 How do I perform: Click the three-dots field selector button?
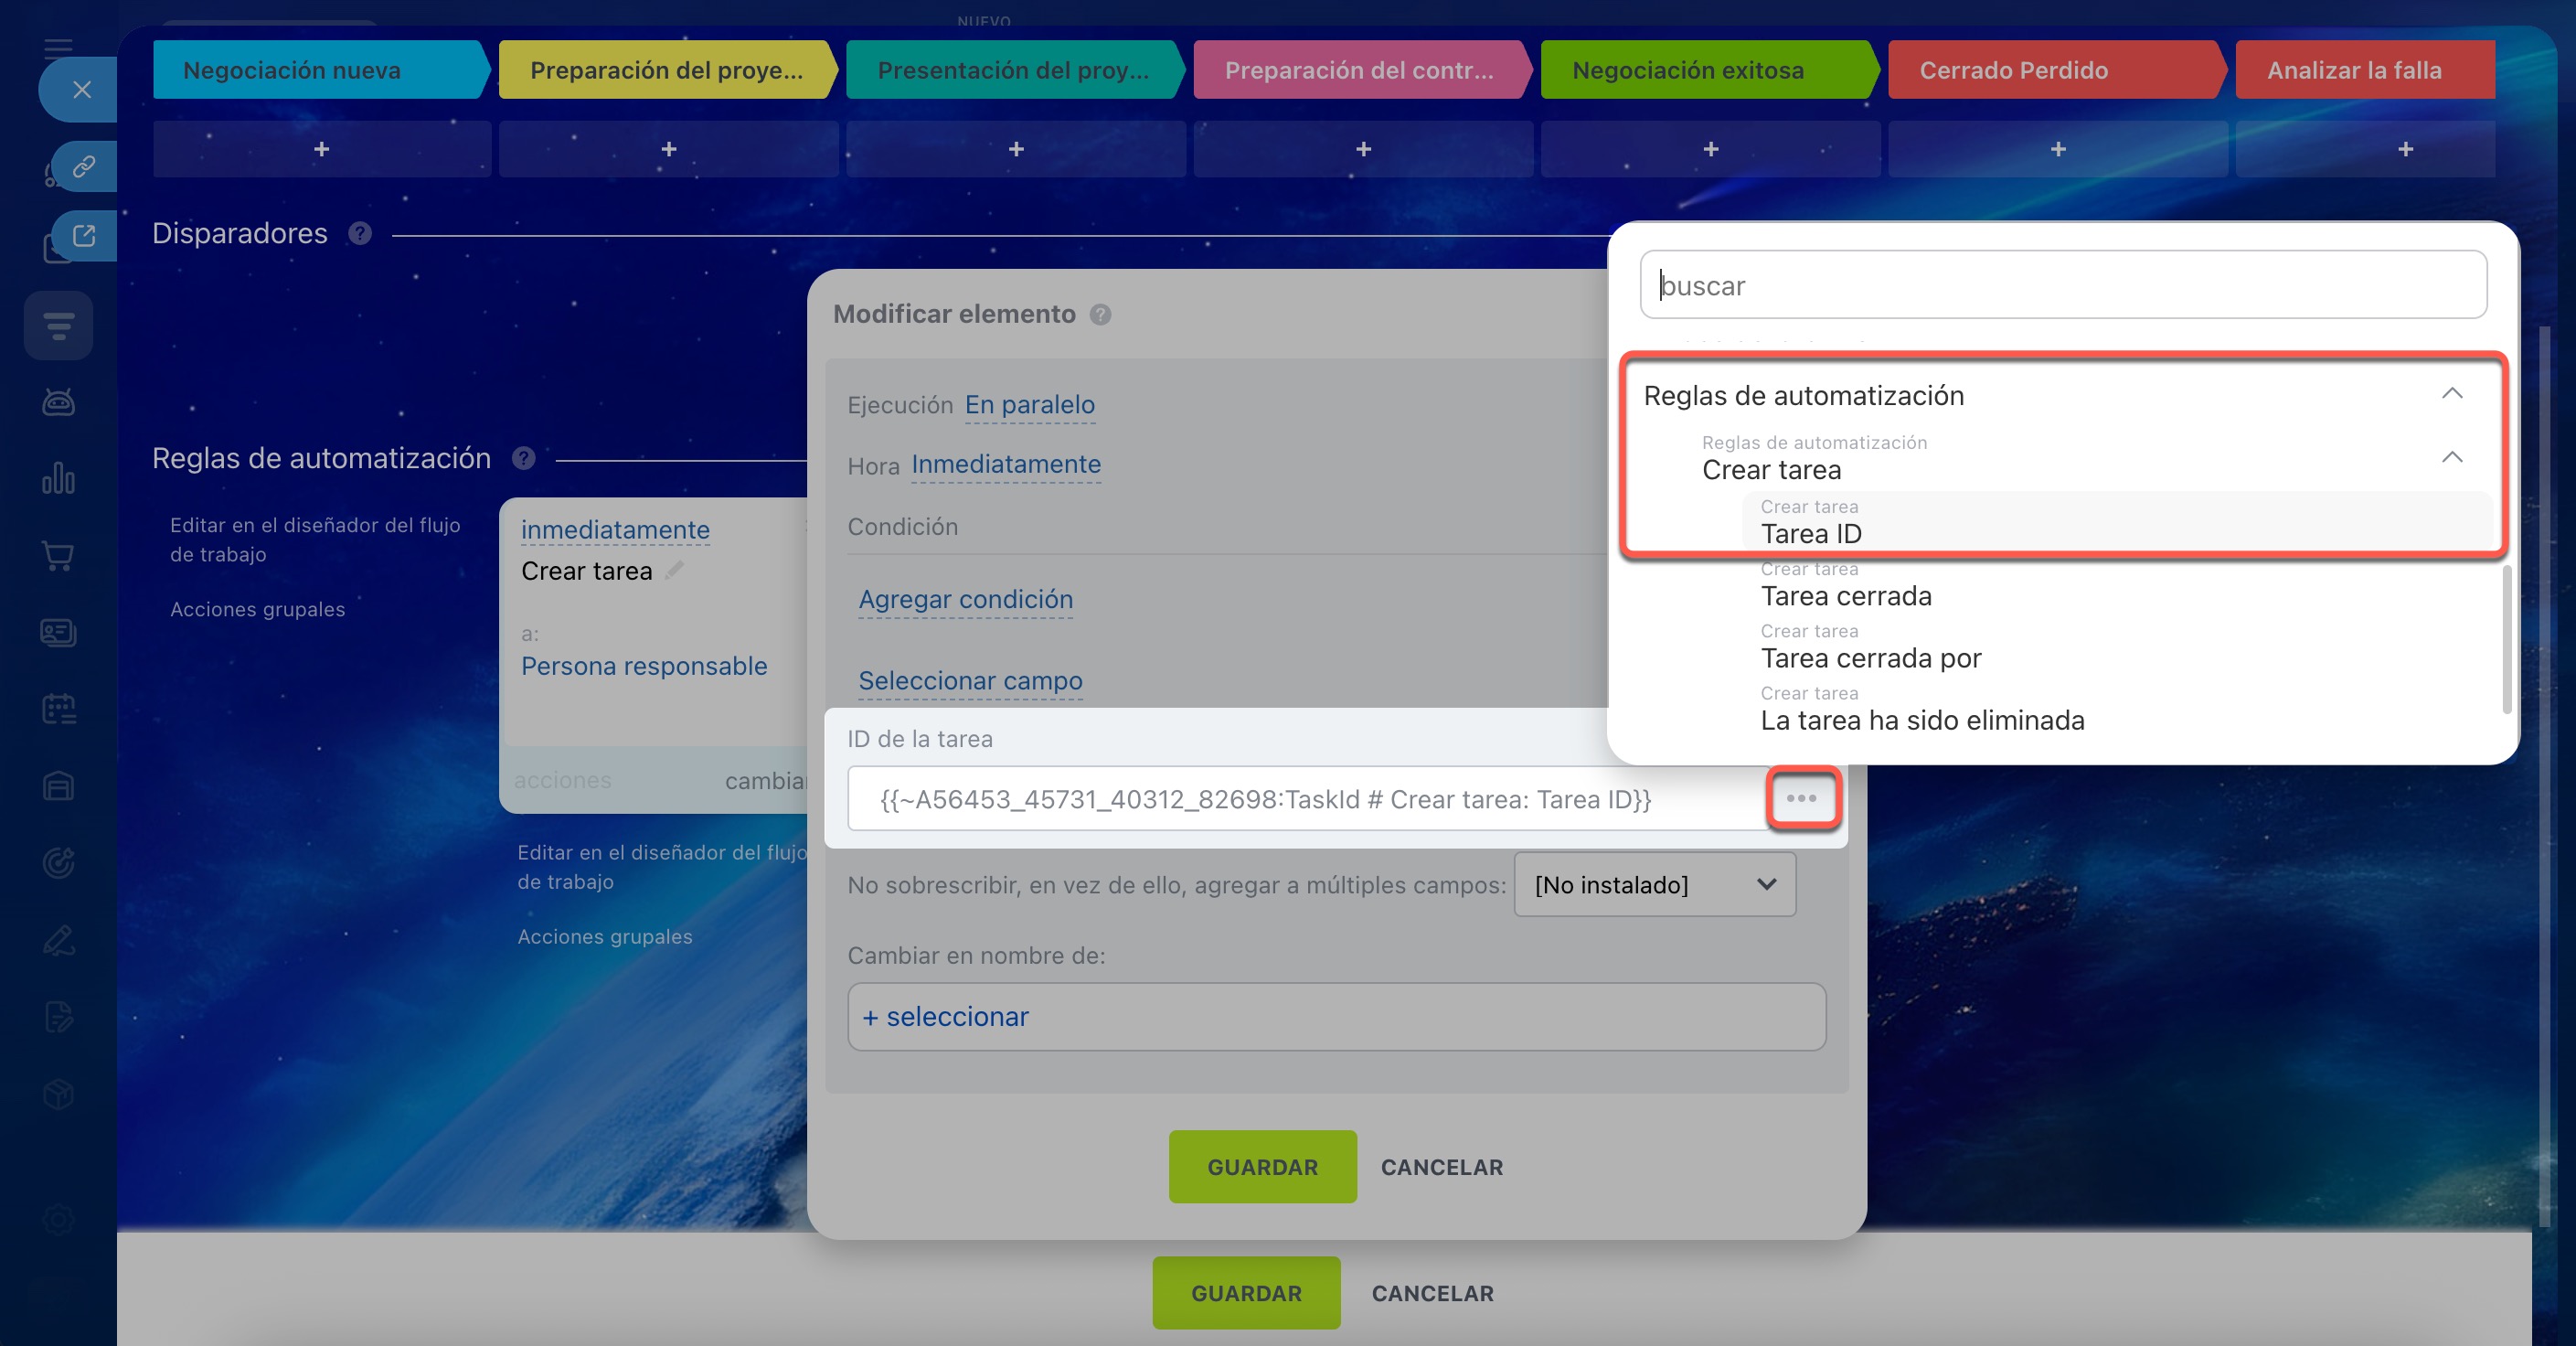coord(1801,798)
